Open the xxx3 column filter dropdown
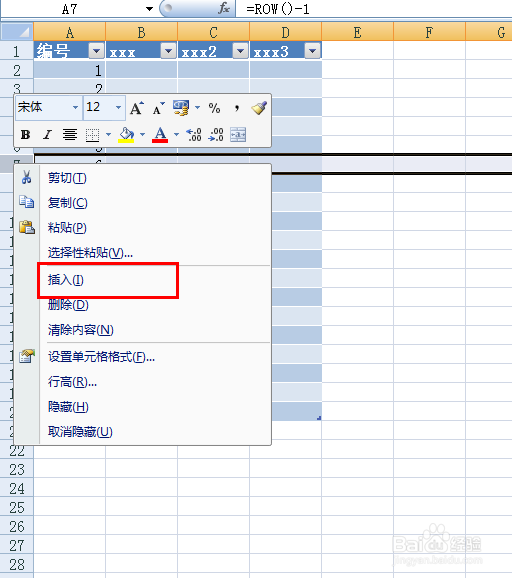Viewport: 512px width, 578px height. pyautogui.click(x=313, y=51)
